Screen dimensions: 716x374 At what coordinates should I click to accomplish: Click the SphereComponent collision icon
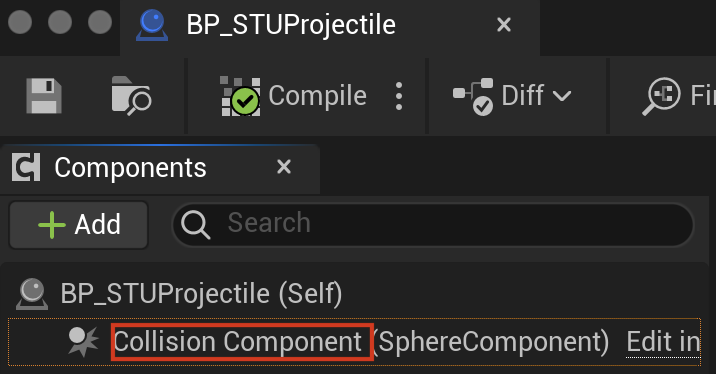[83, 342]
